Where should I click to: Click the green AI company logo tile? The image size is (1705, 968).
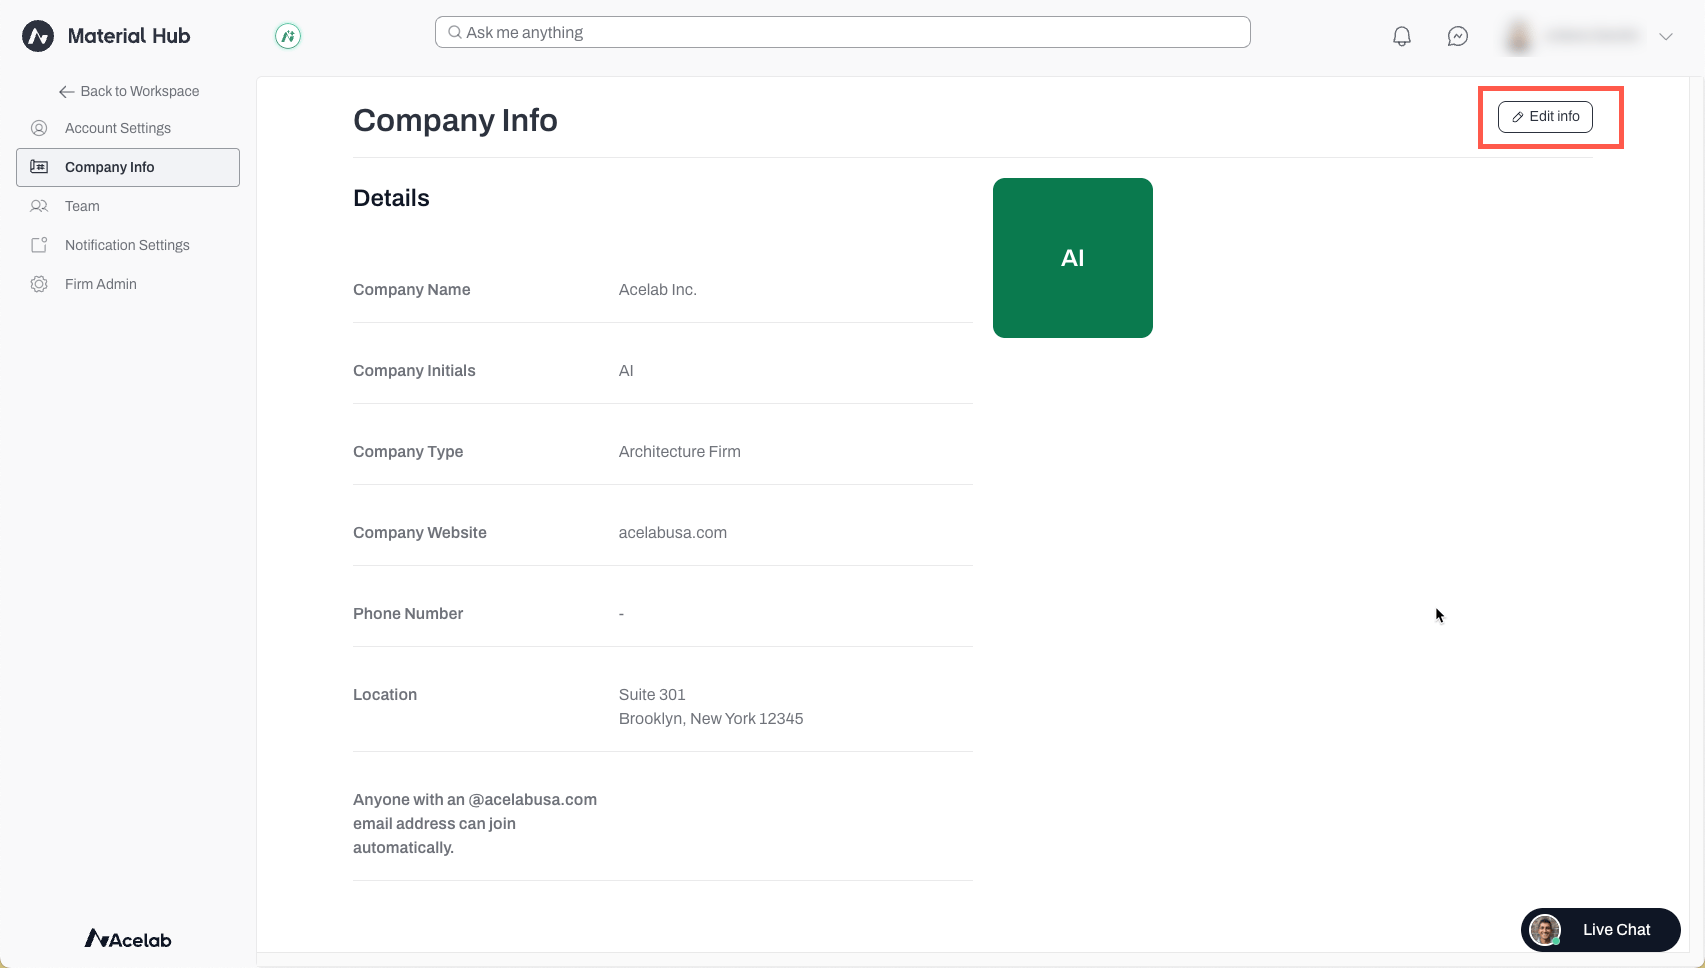pyautogui.click(x=1073, y=258)
